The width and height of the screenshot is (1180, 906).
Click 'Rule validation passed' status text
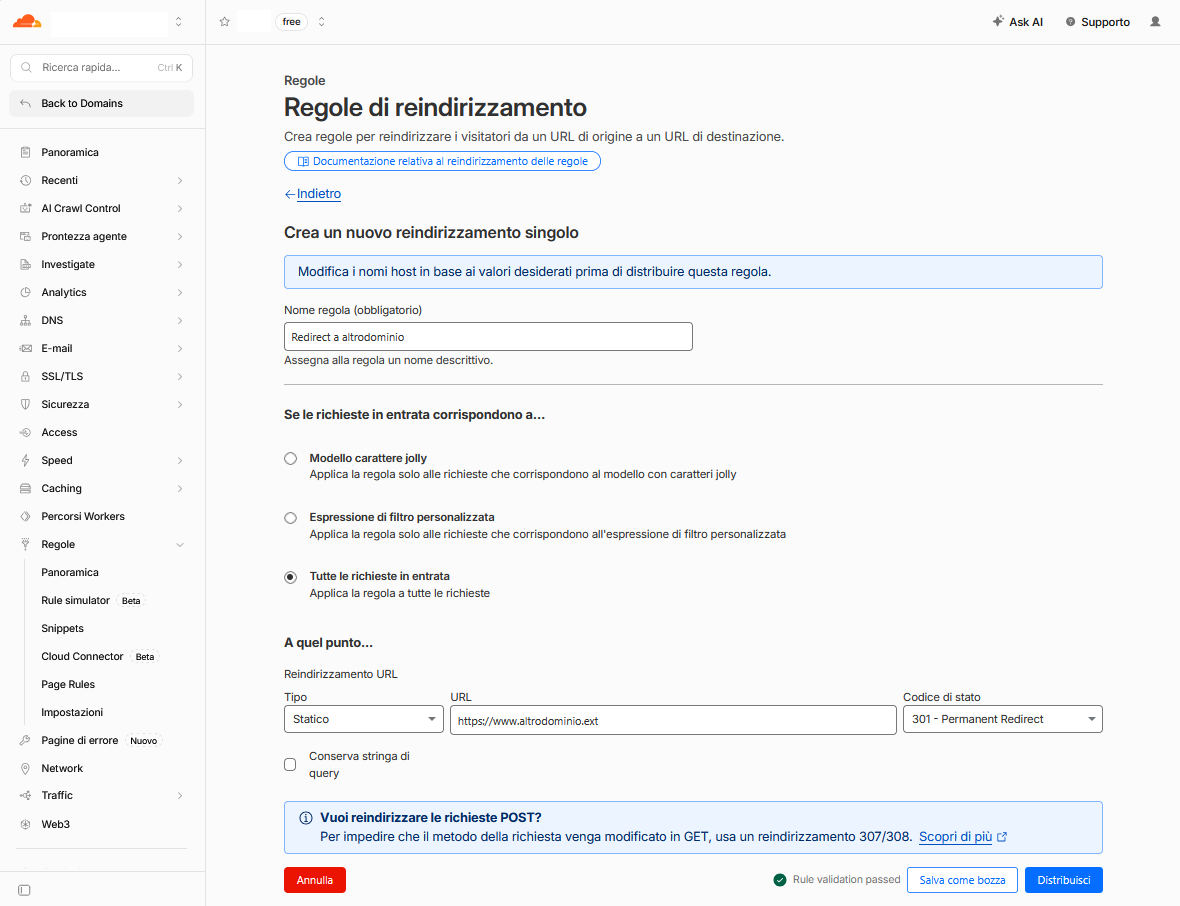pos(846,880)
